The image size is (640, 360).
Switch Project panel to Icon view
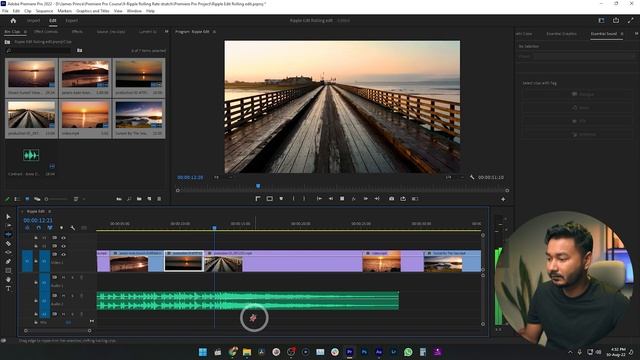click(27, 199)
